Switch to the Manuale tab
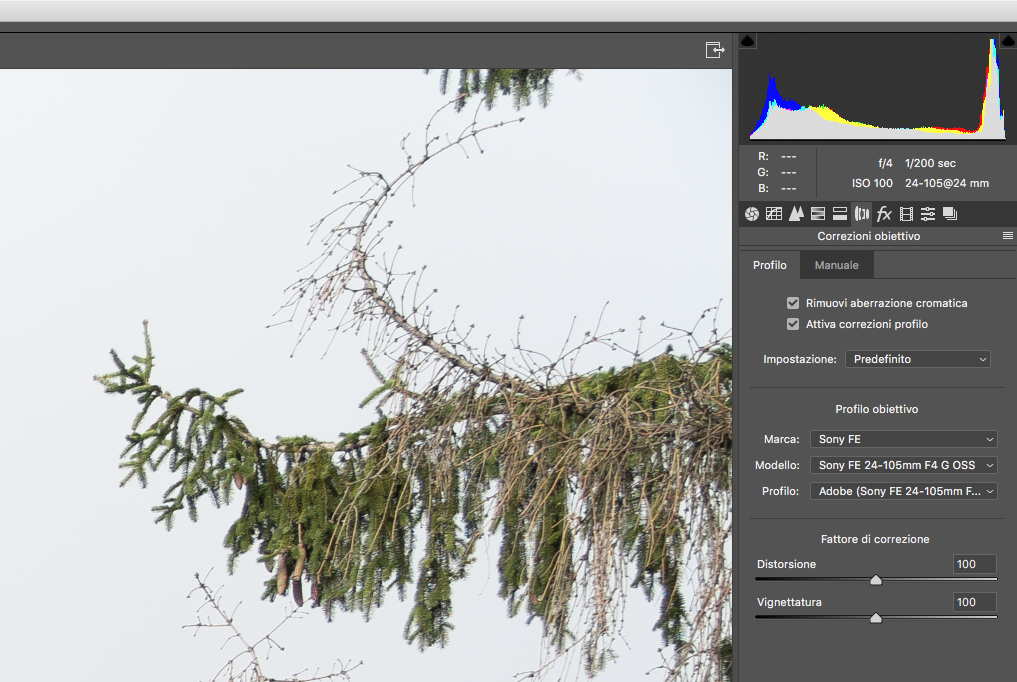 (837, 265)
